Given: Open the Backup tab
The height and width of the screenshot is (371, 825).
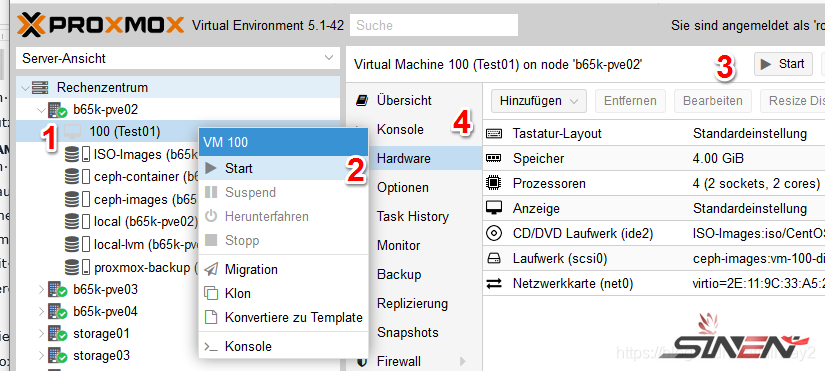Looking at the screenshot, I should (x=414, y=274).
